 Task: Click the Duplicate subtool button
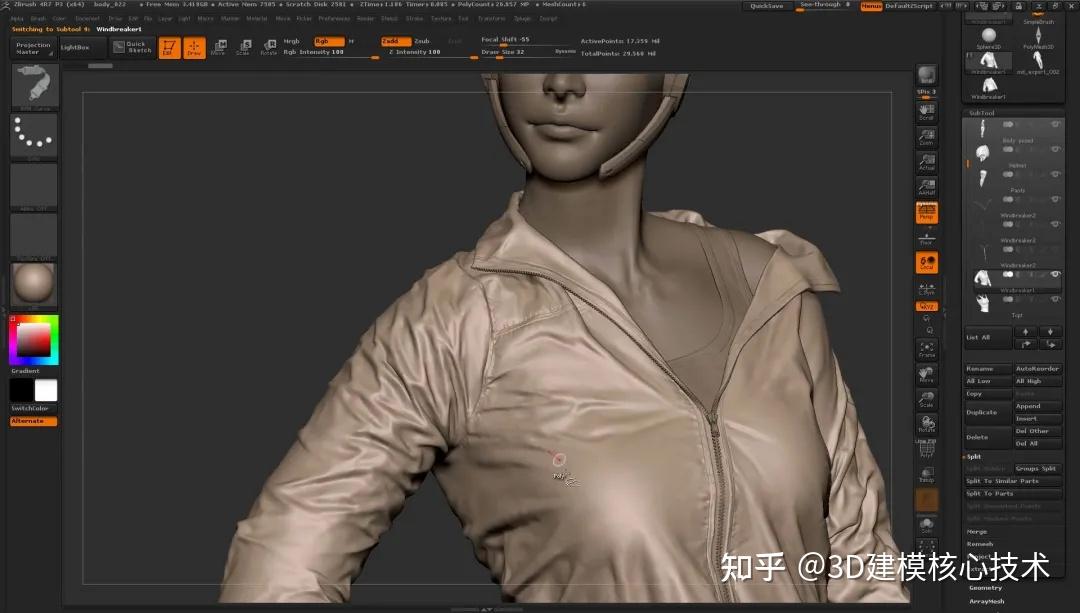tap(988, 412)
